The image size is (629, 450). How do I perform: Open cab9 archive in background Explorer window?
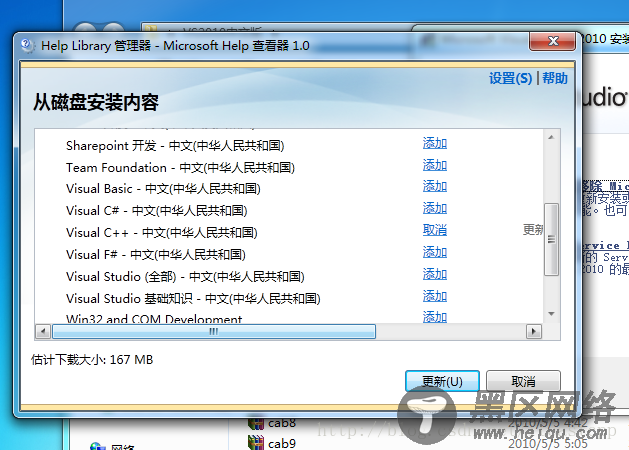pyautogui.click(x=272, y=443)
